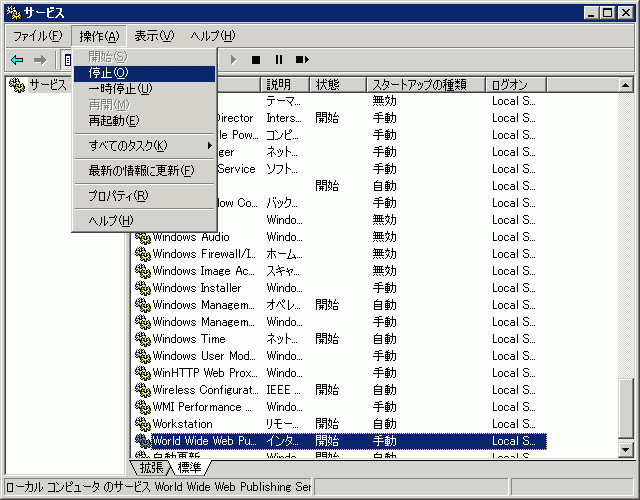Click the scrollbar up arrow
Image resolution: width=640 pixels, height=500 pixels.
click(625, 85)
